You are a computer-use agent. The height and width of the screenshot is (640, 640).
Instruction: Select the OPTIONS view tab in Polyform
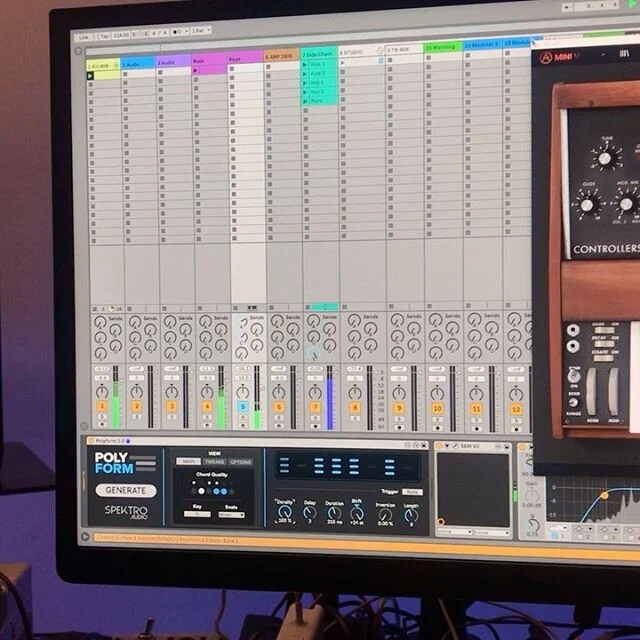click(x=241, y=462)
